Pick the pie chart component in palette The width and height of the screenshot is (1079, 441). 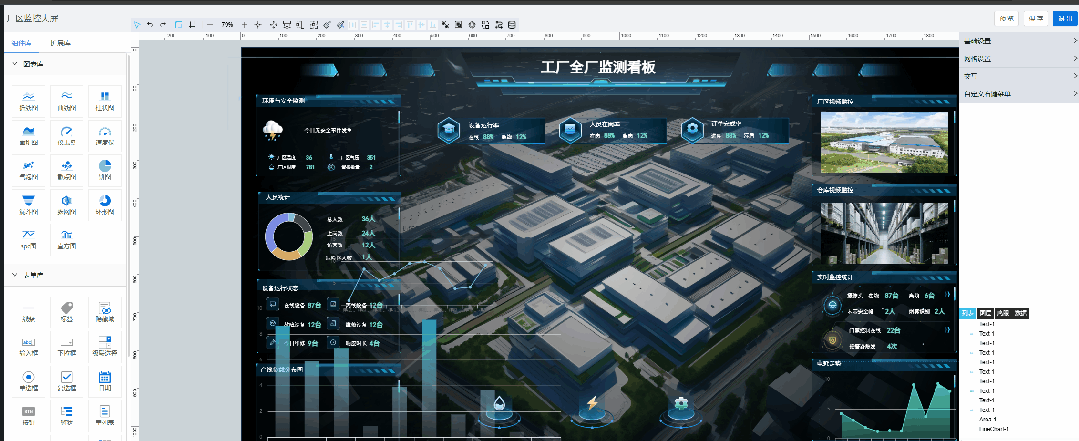click(105, 169)
